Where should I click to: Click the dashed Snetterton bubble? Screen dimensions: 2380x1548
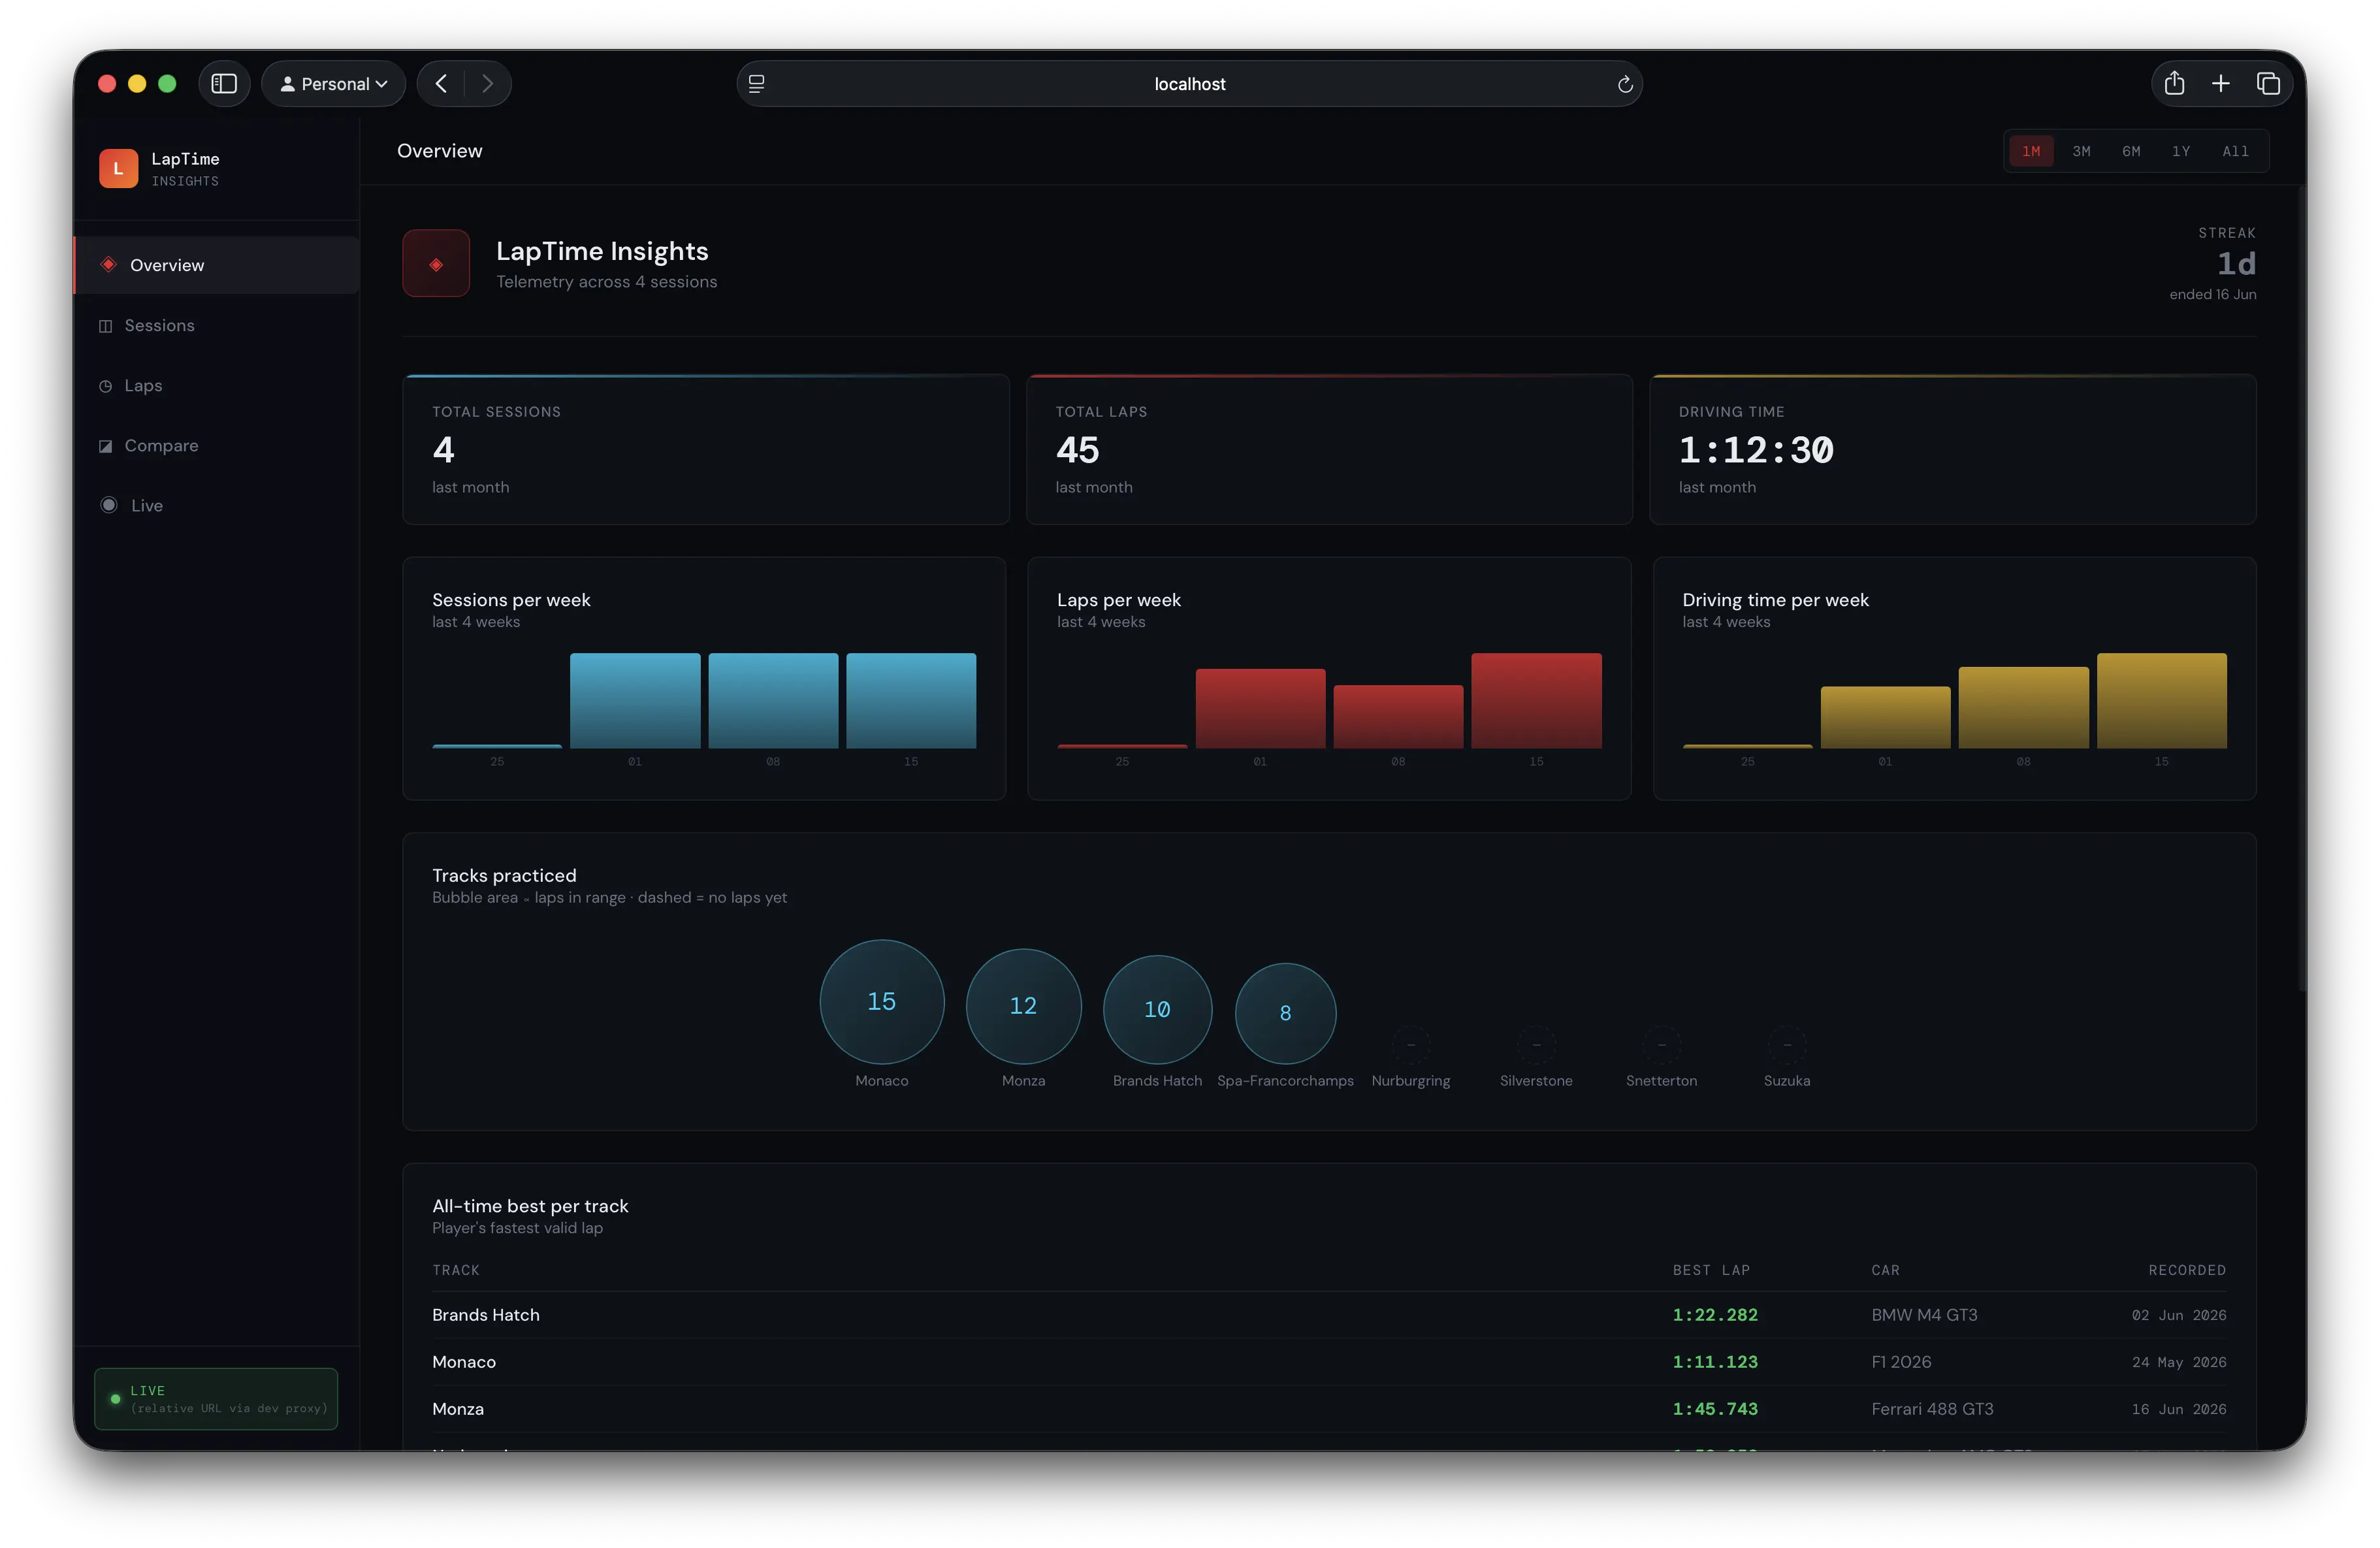[1661, 1045]
